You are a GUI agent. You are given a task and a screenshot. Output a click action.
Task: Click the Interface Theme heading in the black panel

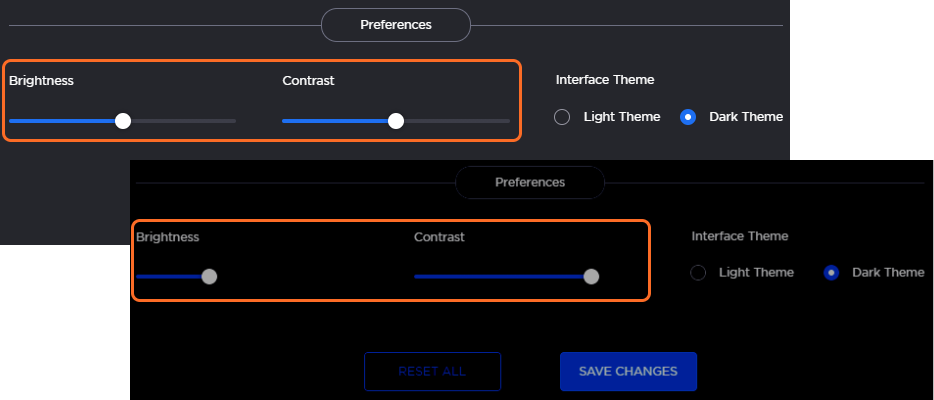pyautogui.click(x=740, y=237)
